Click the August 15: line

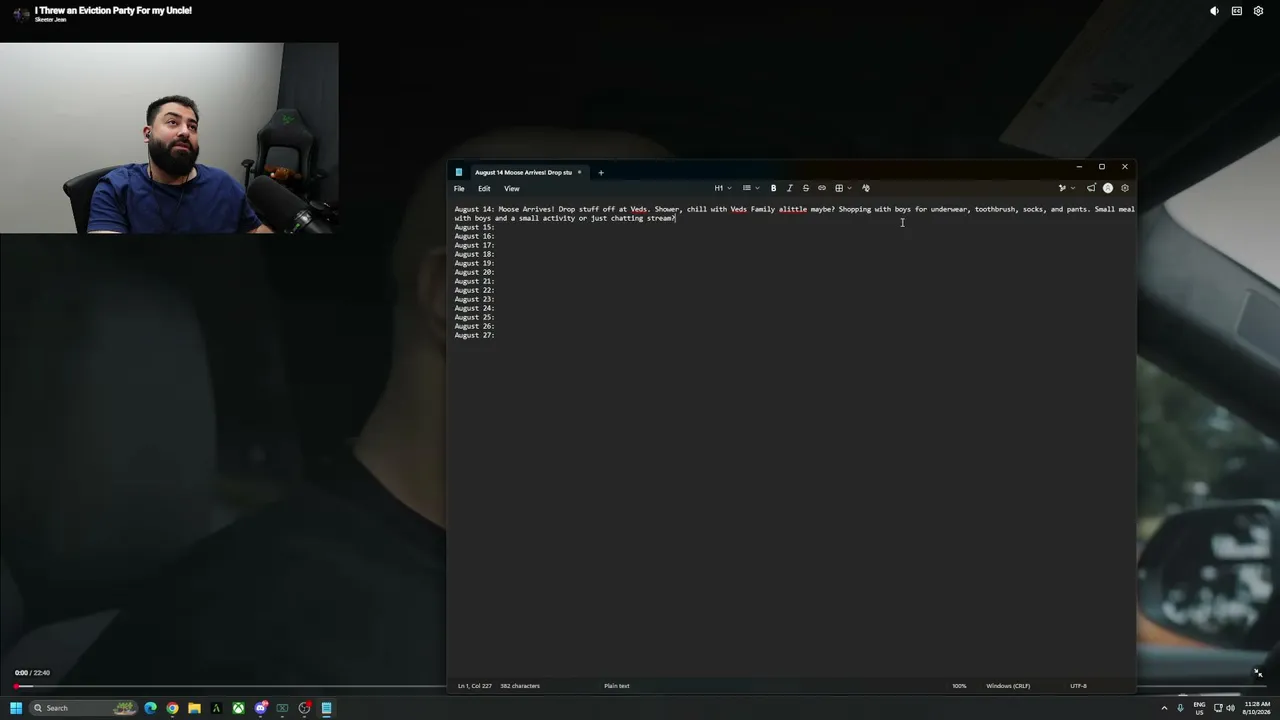coord(475,227)
